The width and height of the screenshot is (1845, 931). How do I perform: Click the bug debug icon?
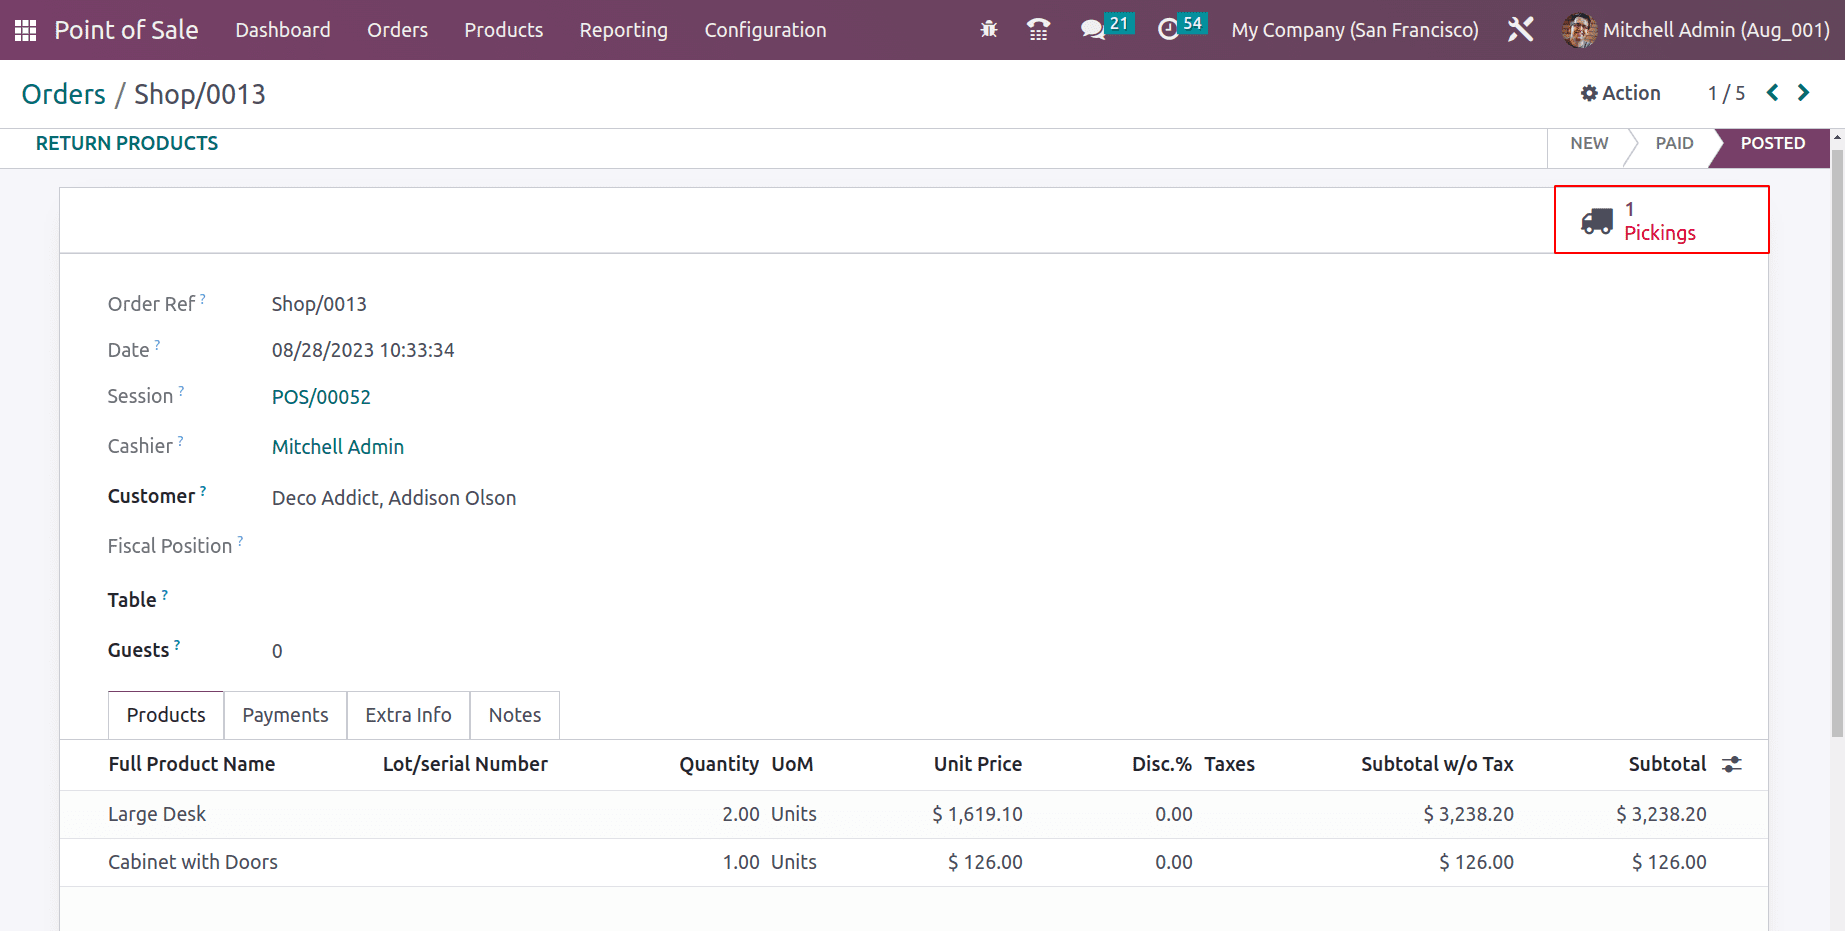989,30
